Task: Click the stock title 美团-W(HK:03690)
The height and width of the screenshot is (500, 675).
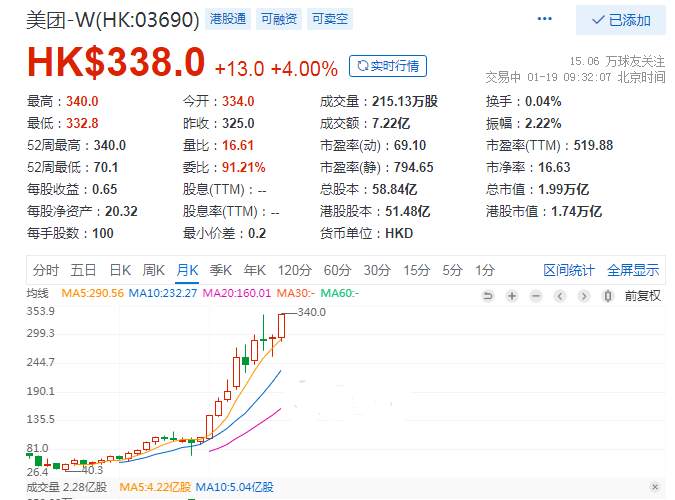Action: tap(113, 20)
